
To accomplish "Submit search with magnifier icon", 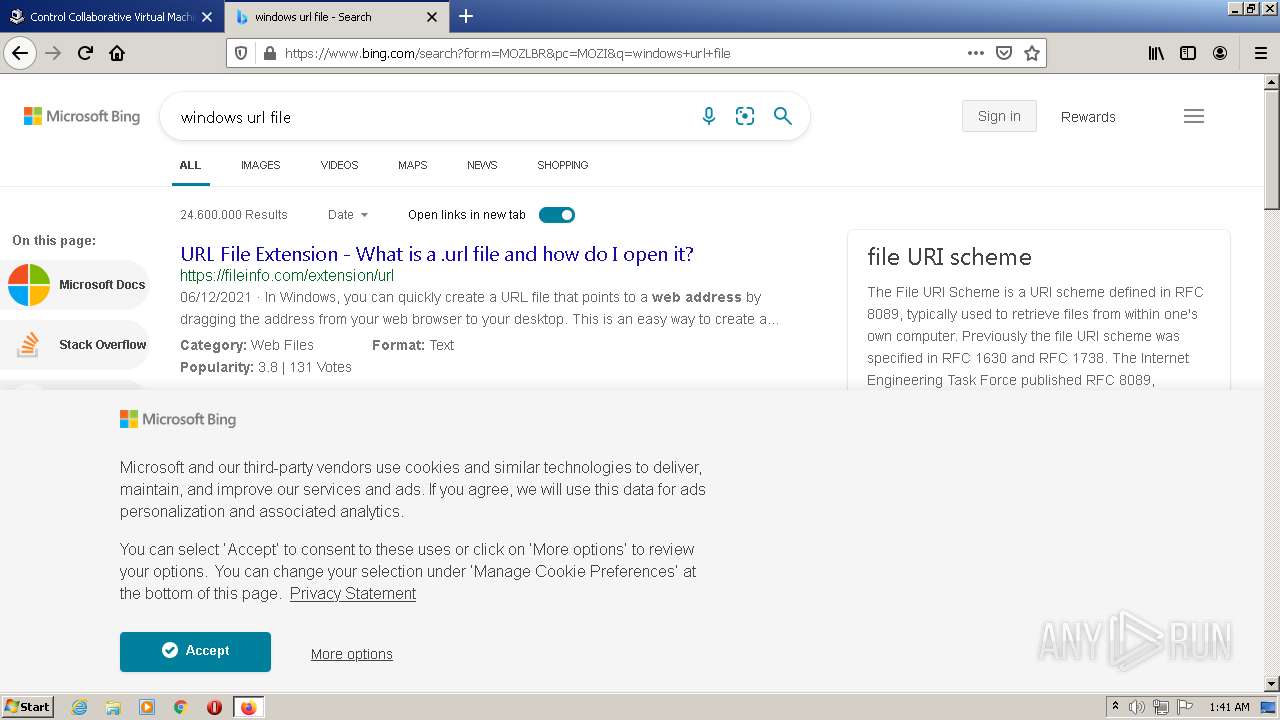I will (x=783, y=116).
